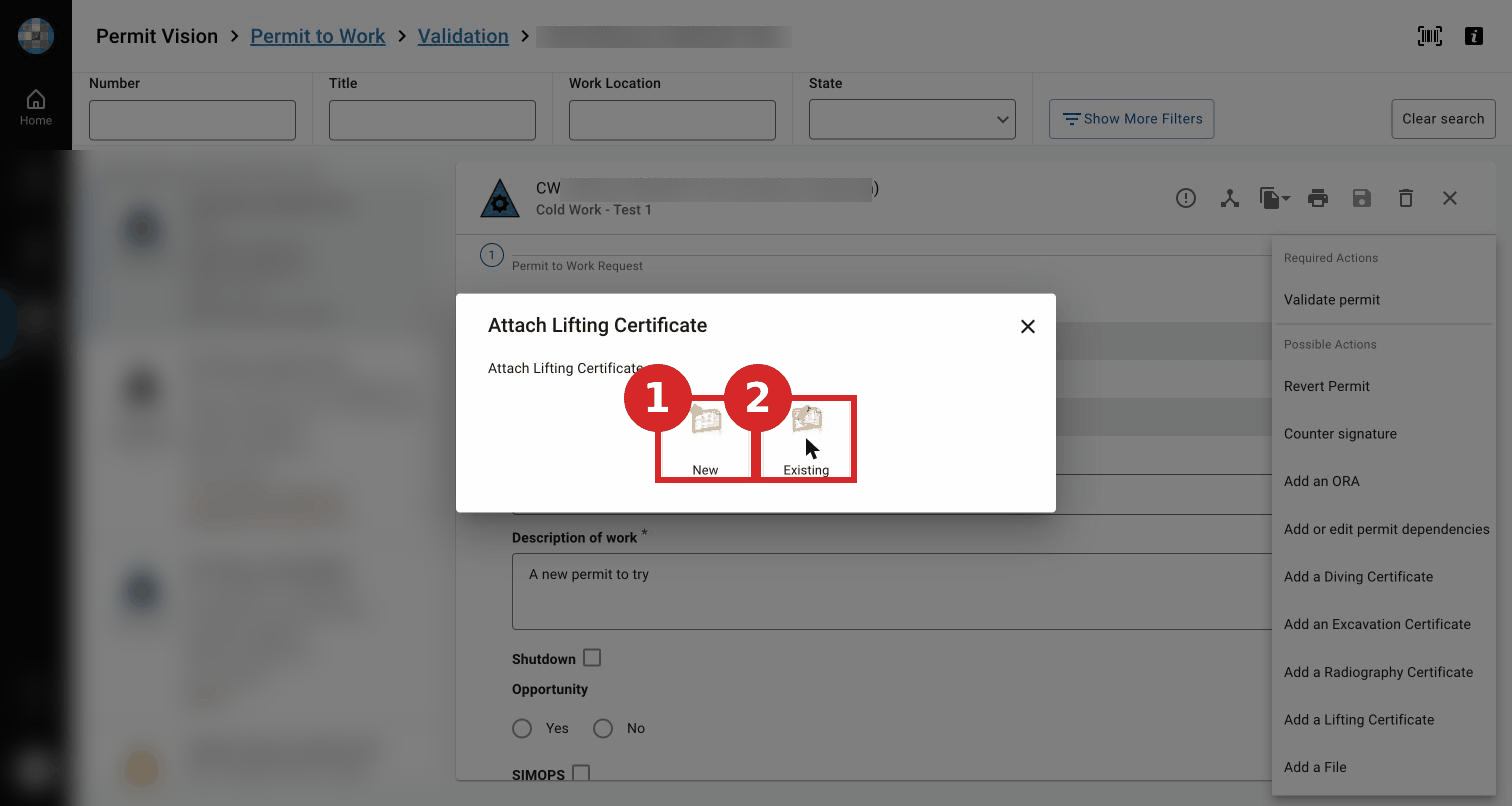The width and height of the screenshot is (1512, 806).
Task: Open the barcode scanner icon
Action: [1430, 36]
